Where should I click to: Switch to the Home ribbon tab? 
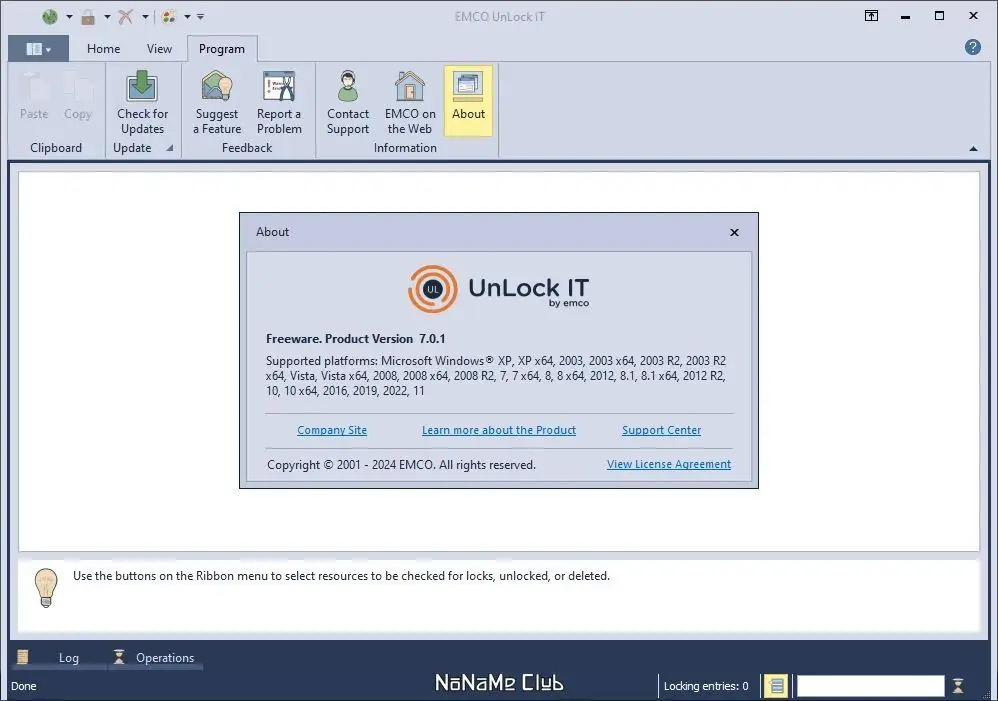(x=103, y=49)
